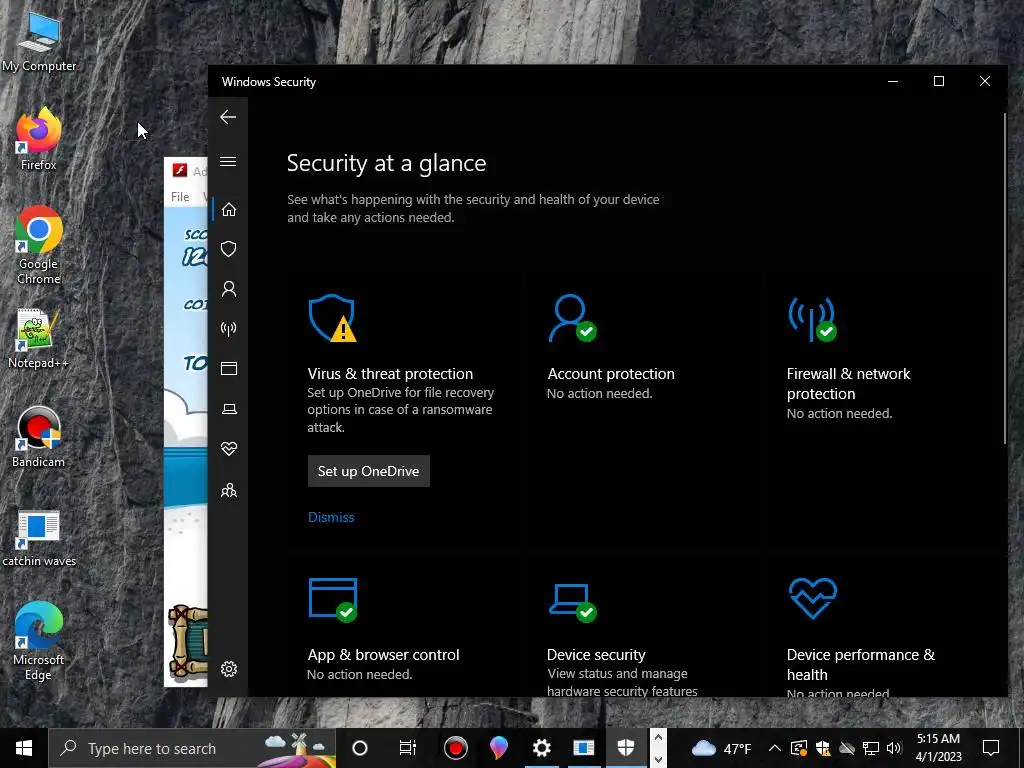Click the Device security tile icon
Image resolution: width=1024 pixels, height=768 pixels.
(x=572, y=602)
